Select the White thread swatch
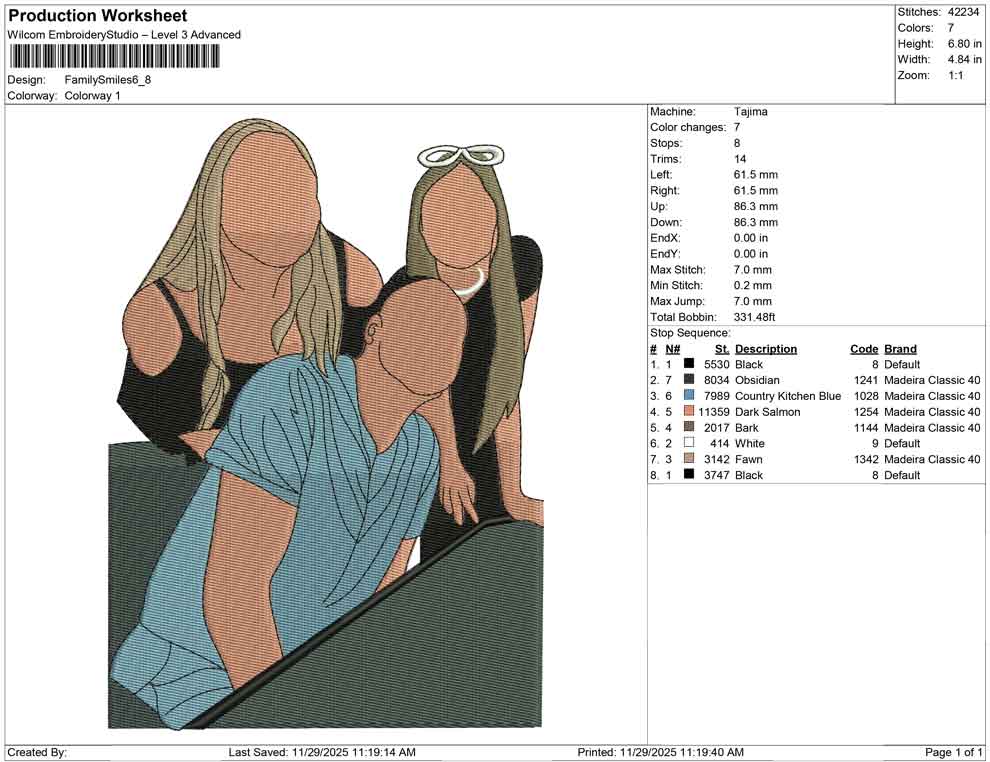Screen dimensions: 990x762 pyautogui.click(x=689, y=443)
